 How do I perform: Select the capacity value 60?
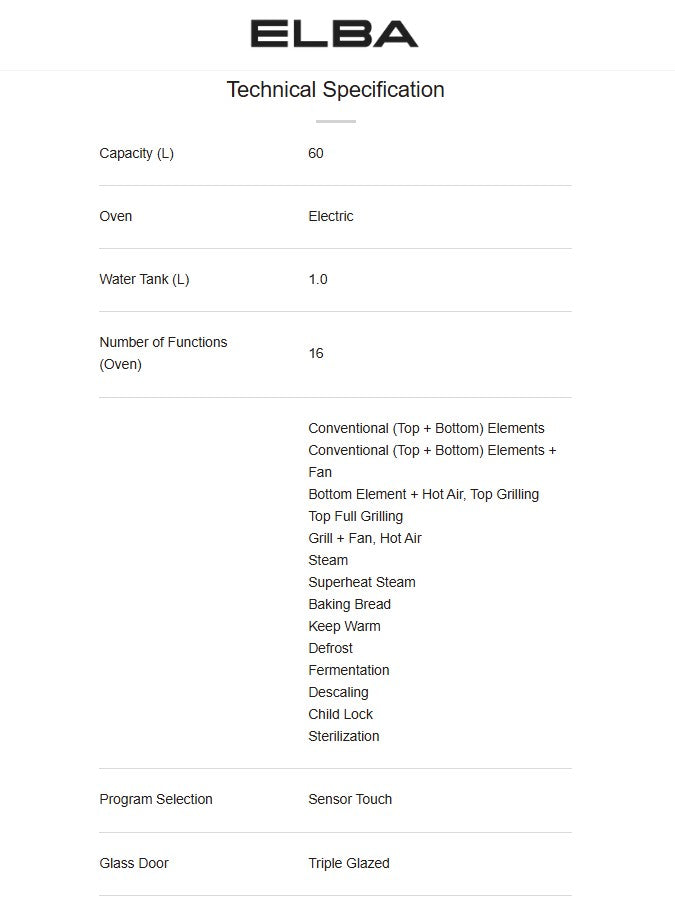pyautogui.click(x=316, y=153)
